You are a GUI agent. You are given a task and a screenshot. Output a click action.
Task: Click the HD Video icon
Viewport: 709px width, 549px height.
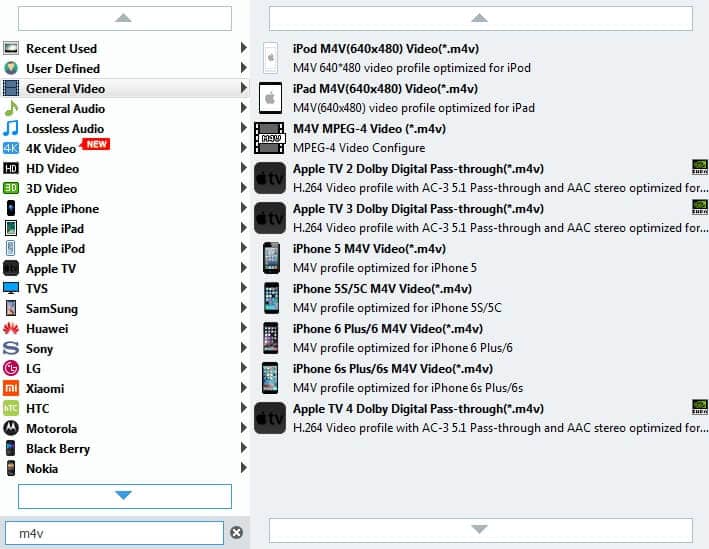[11, 169]
